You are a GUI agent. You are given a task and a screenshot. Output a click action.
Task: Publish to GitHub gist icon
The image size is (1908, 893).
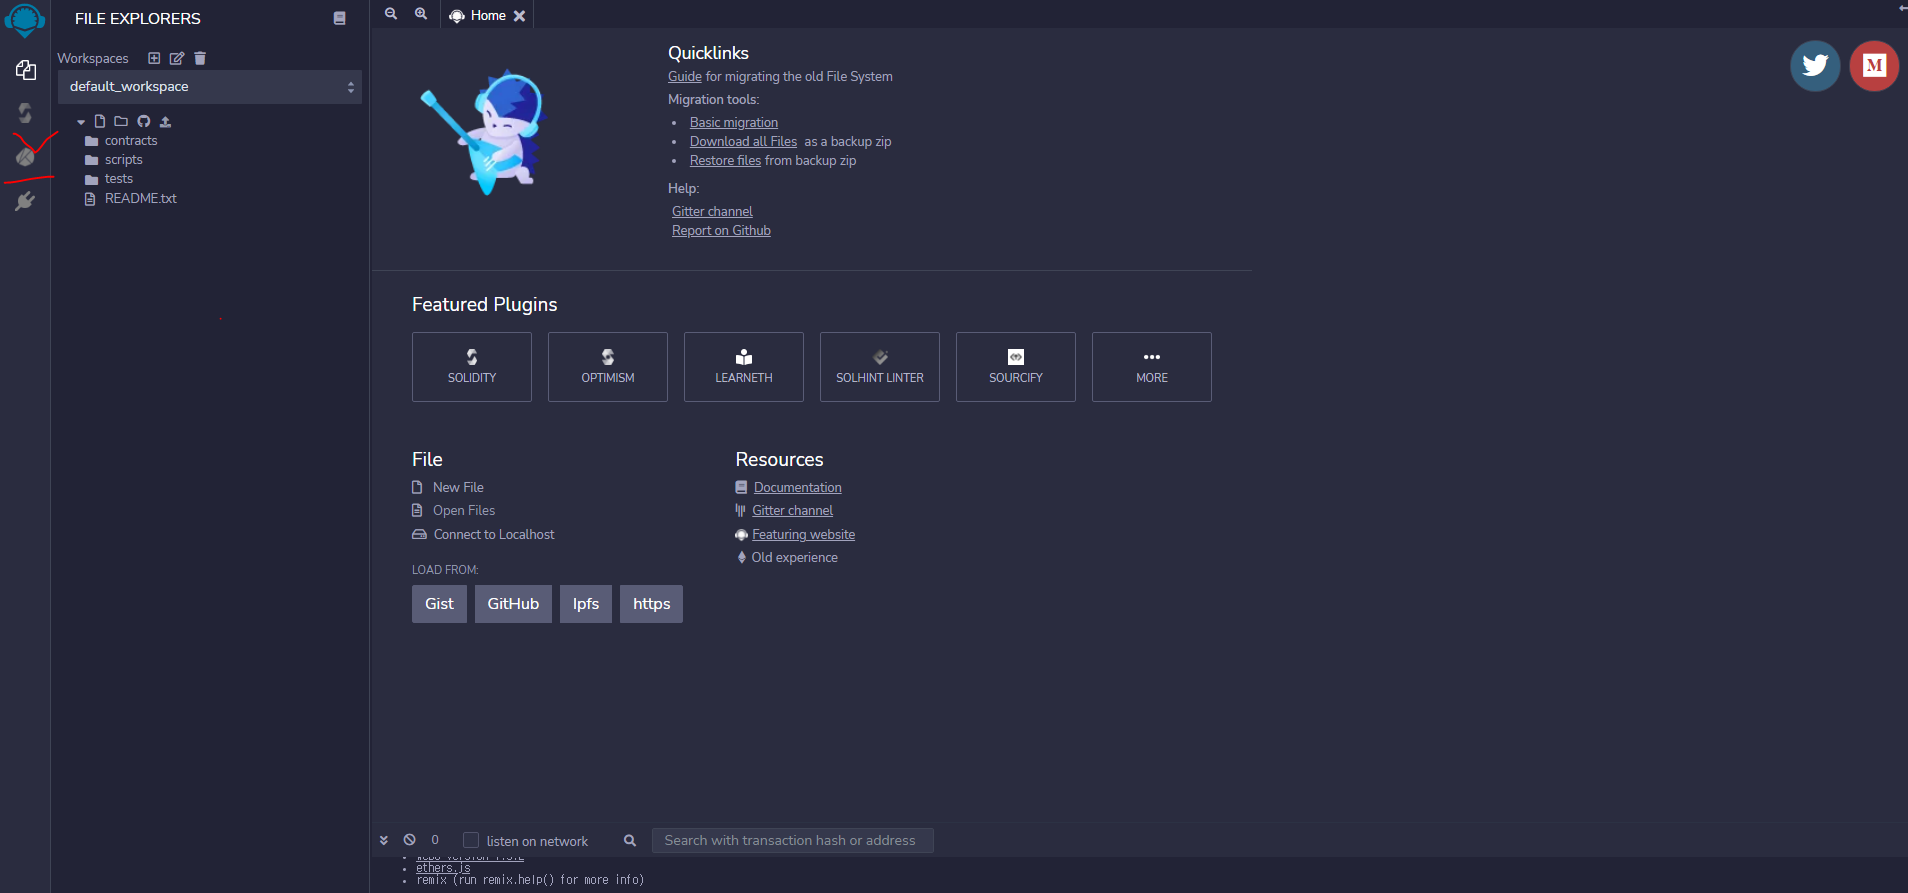pos(144,121)
